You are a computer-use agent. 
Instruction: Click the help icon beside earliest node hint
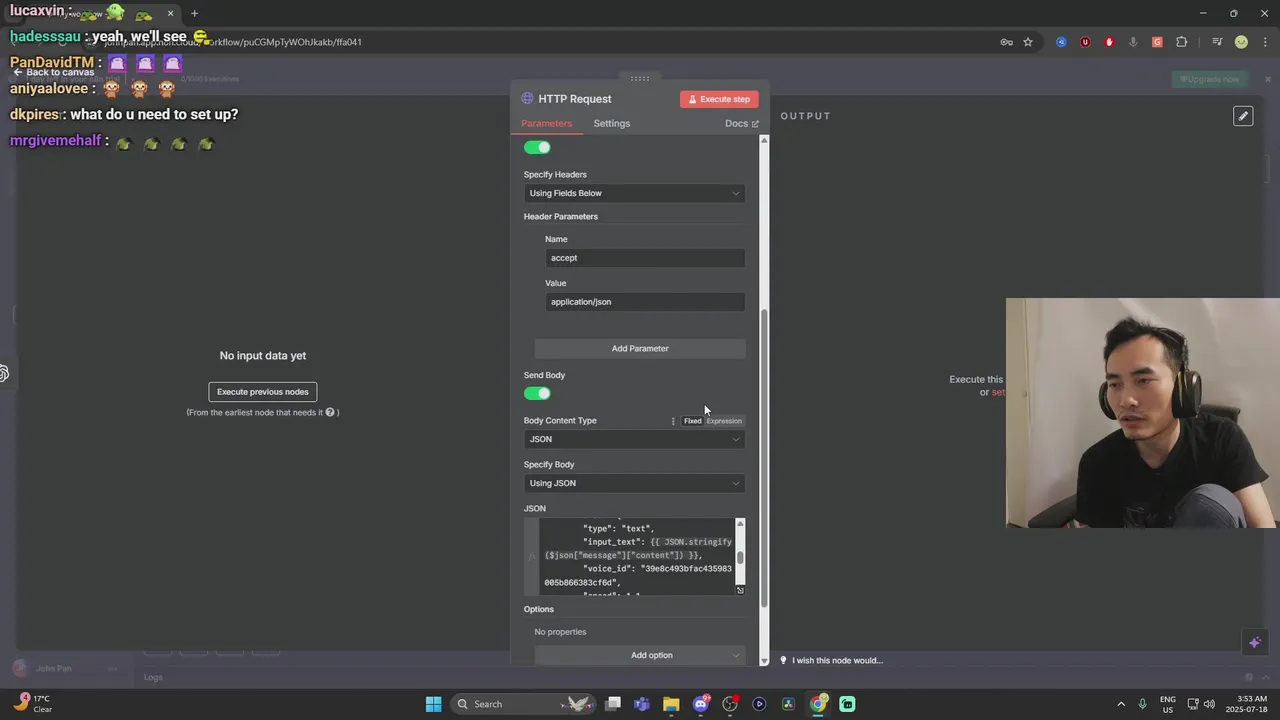coord(330,412)
